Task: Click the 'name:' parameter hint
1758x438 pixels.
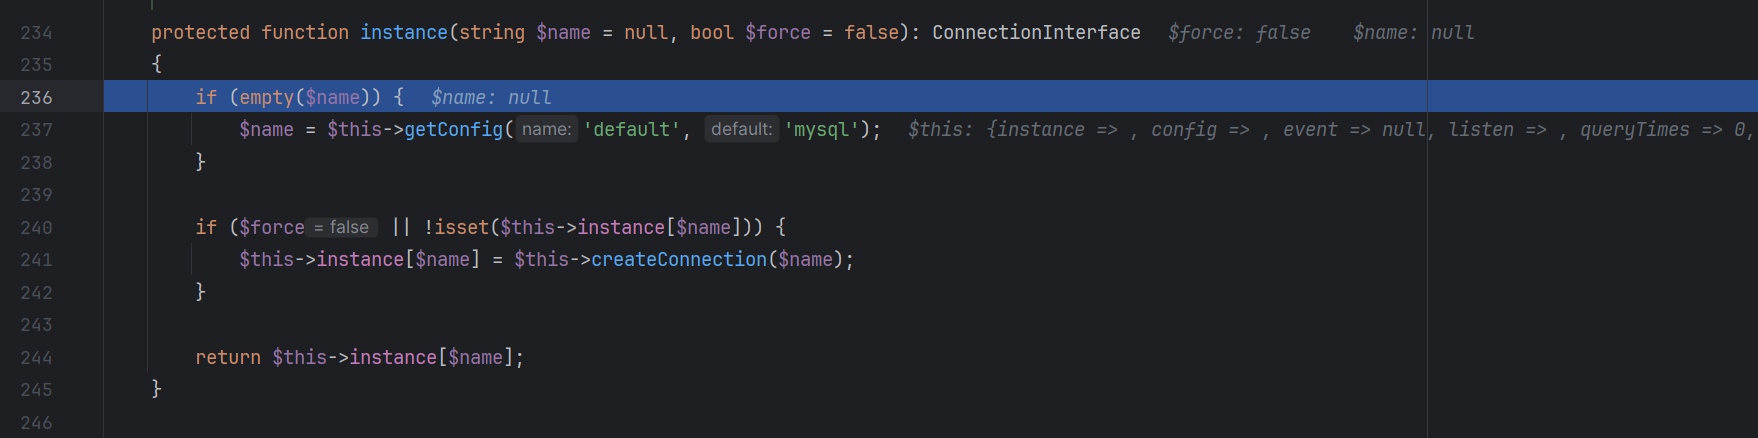Action: point(546,129)
